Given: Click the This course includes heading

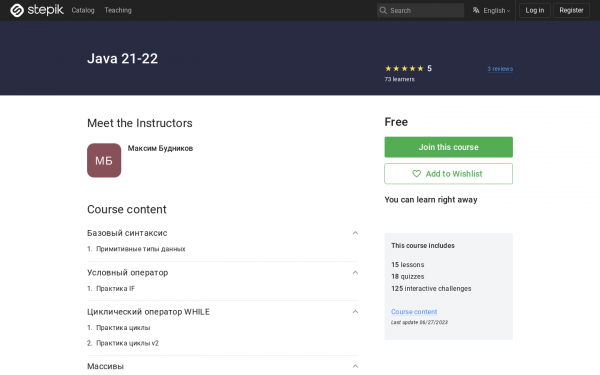Looking at the screenshot, I should click(x=423, y=246).
